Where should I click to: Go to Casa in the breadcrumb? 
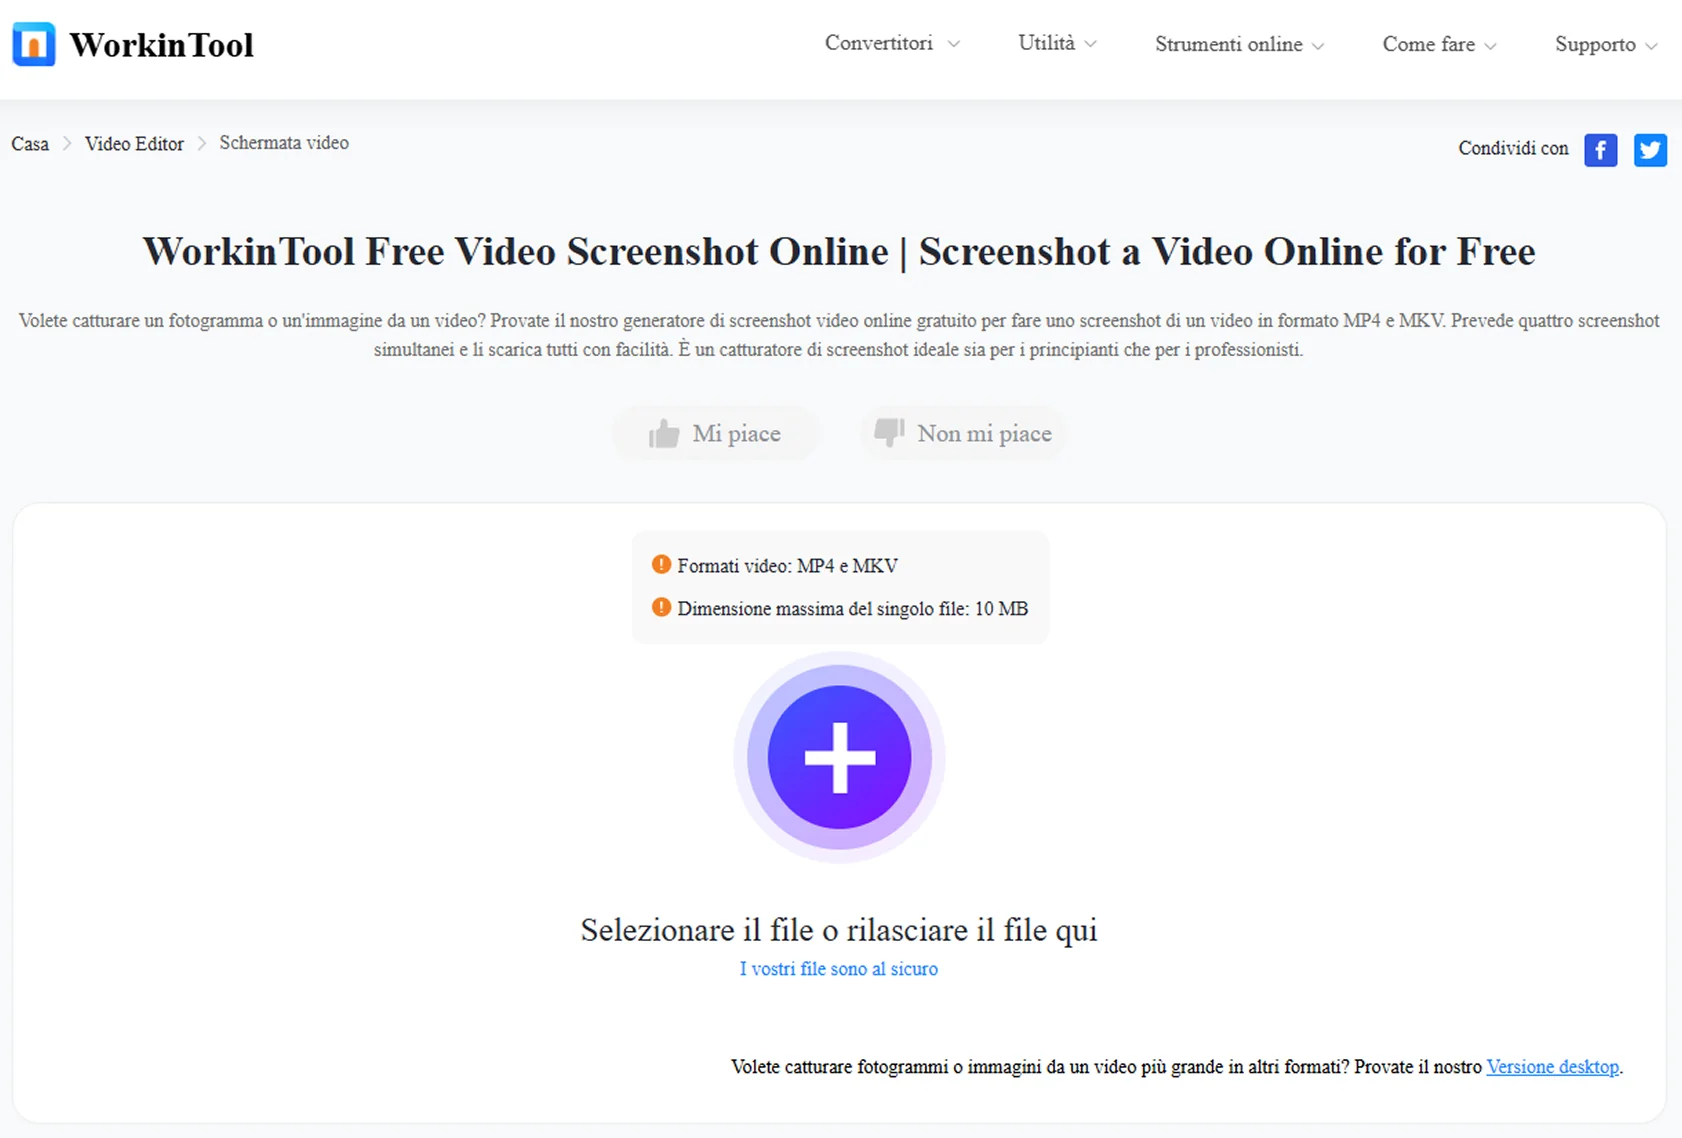click(30, 144)
